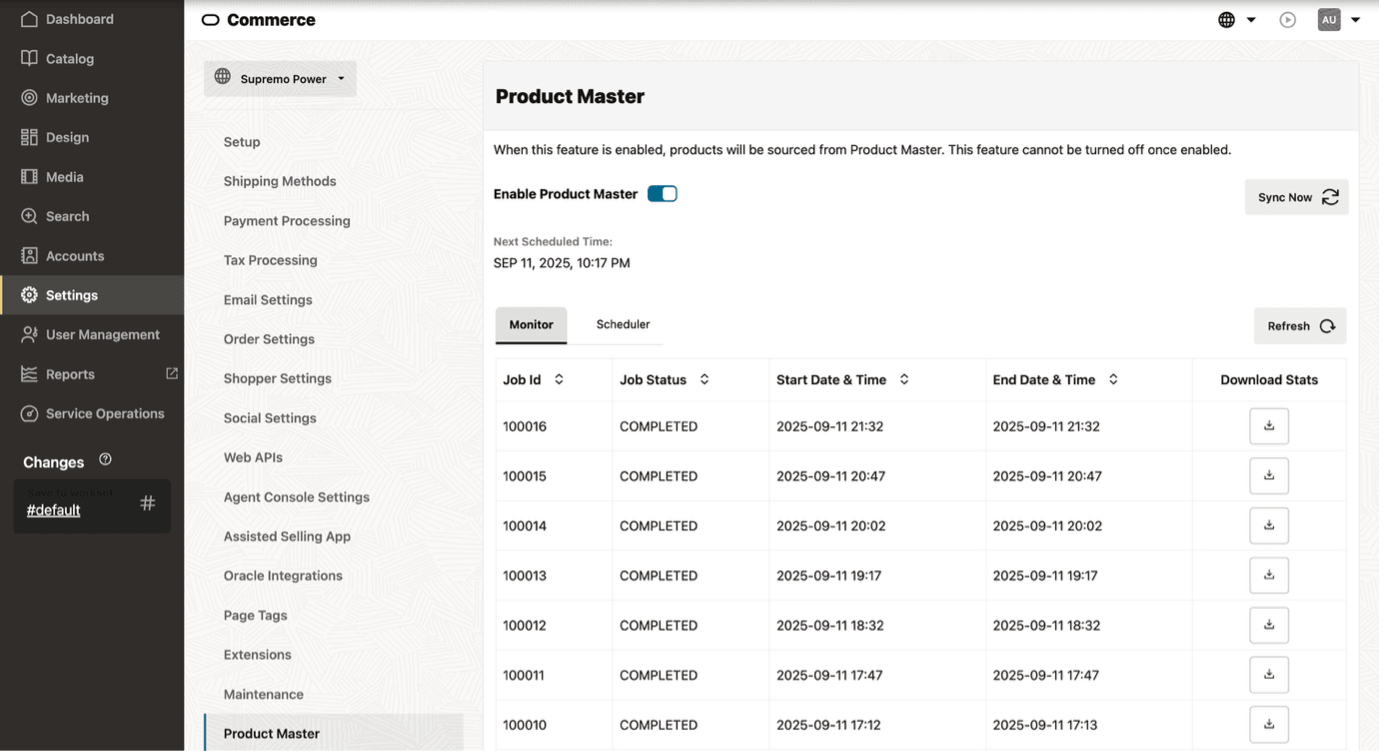Go to Social Settings
This screenshot has width=1384, height=754.
270,418
